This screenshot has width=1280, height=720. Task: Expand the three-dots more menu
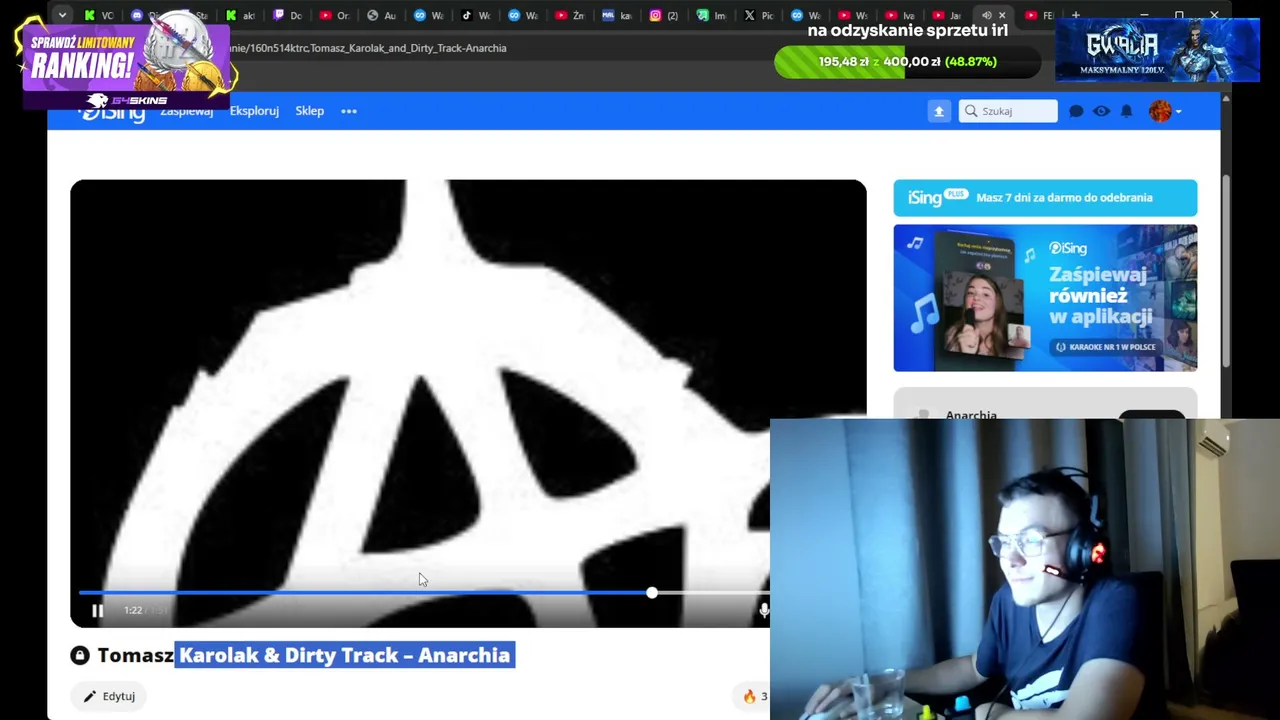click(349, 111)
